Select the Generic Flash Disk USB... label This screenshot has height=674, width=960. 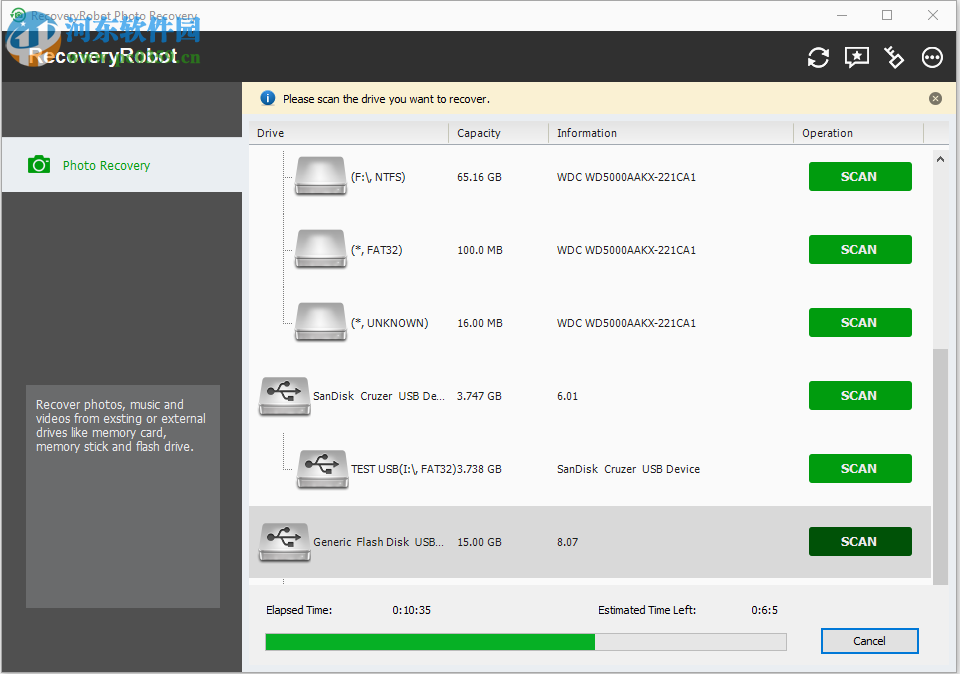click(x=378, y=542)
